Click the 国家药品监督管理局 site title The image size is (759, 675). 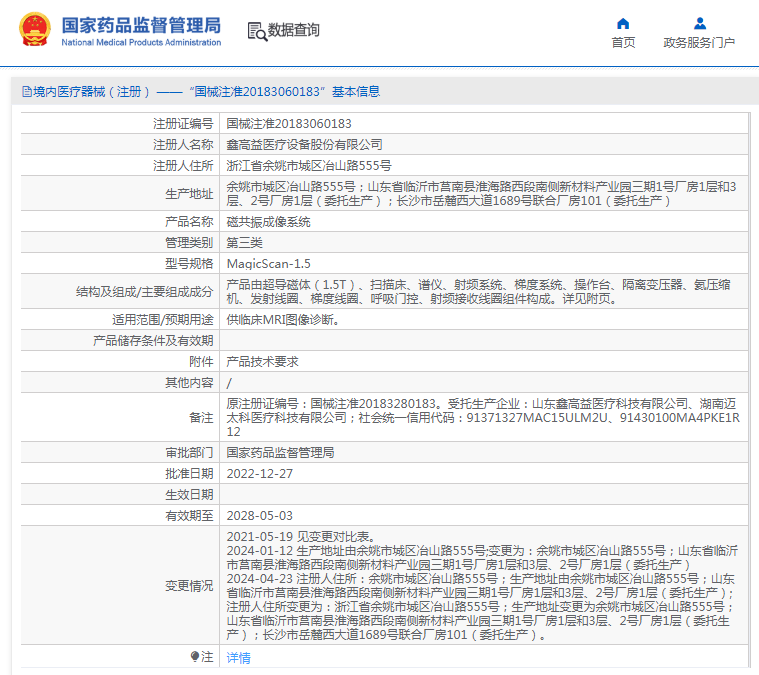pos(141,25)
